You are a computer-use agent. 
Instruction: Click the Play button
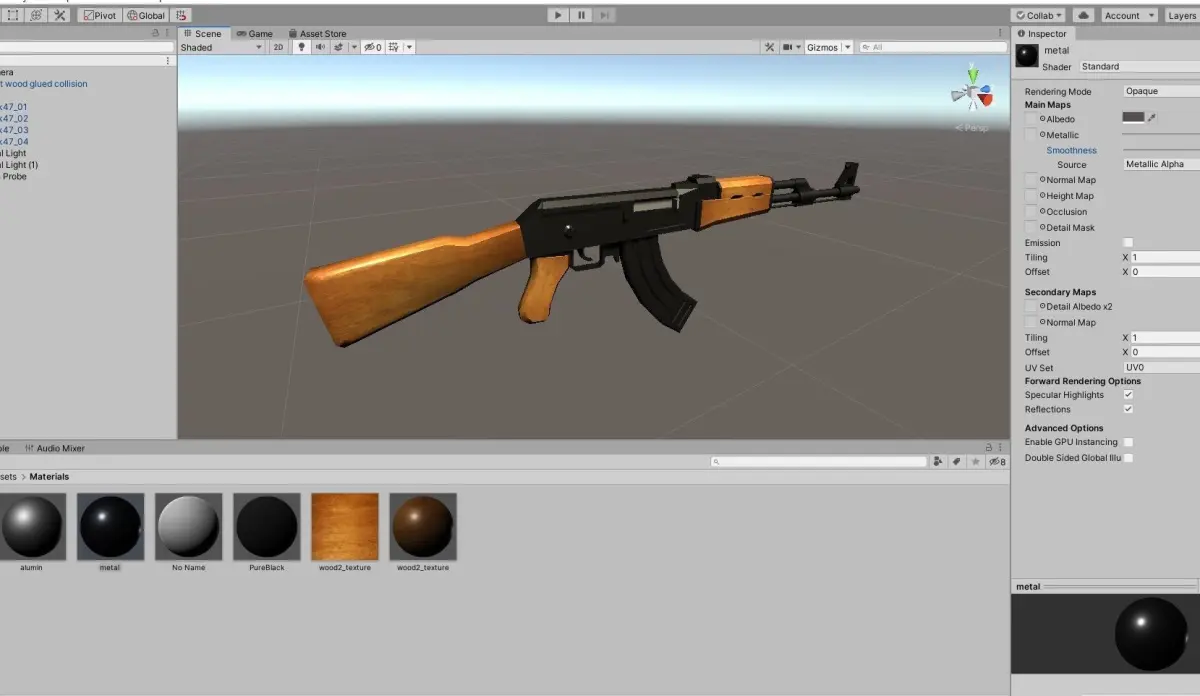click(x=558, y=15)
